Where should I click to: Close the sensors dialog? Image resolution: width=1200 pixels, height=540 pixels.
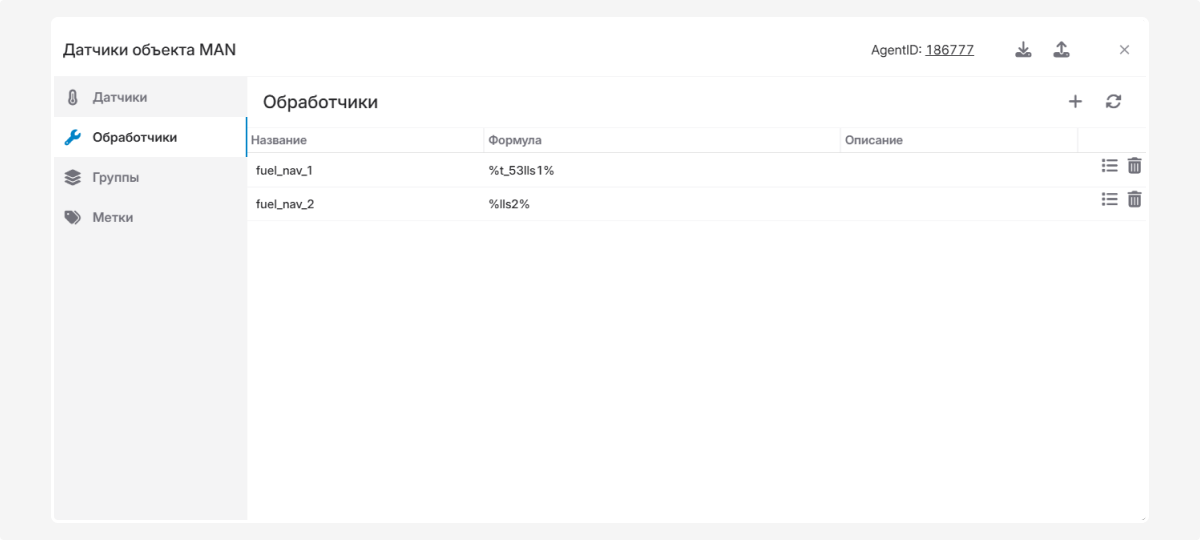(x=1124, y=50)
